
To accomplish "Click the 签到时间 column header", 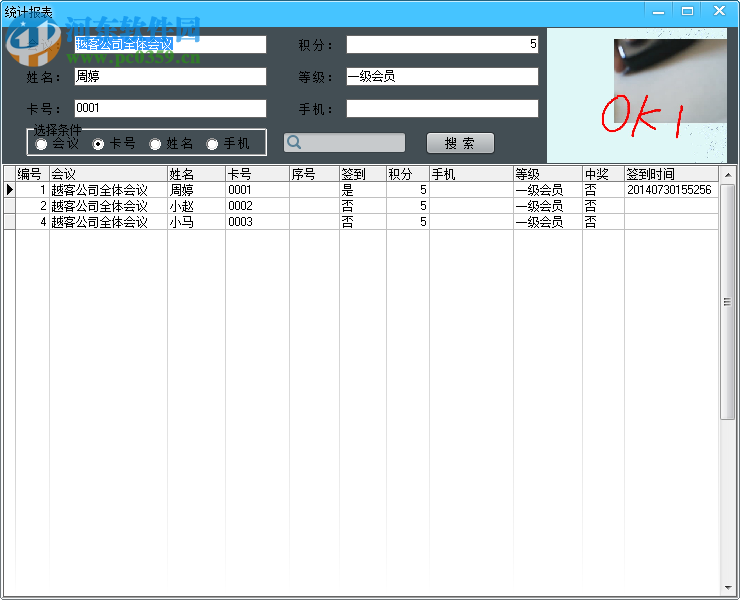I will tap(672, 174).
